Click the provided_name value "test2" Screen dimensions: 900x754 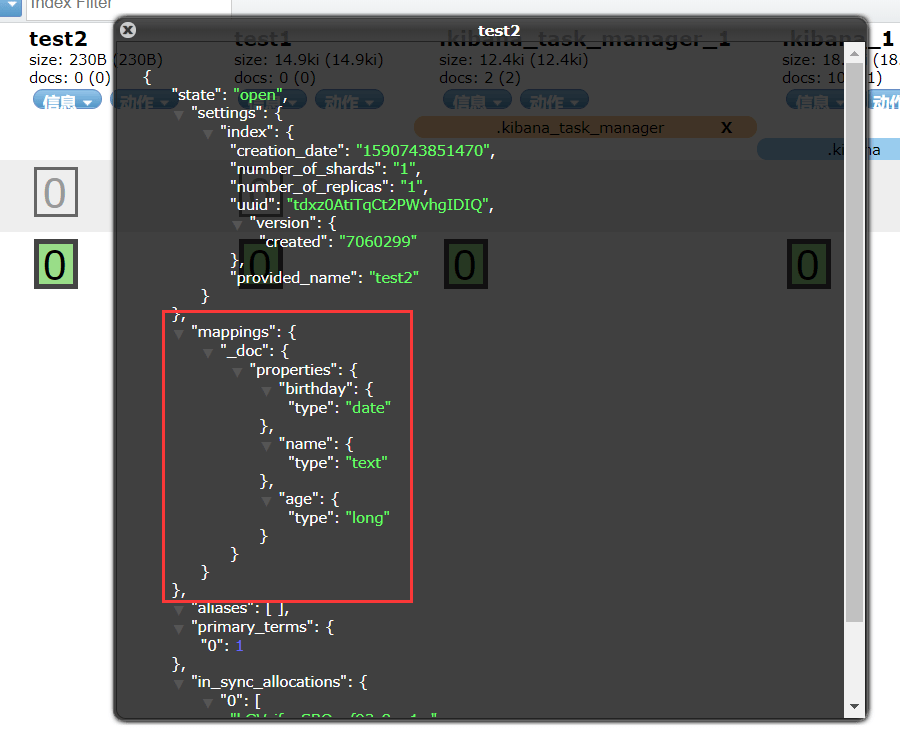[x=394, y=278]
